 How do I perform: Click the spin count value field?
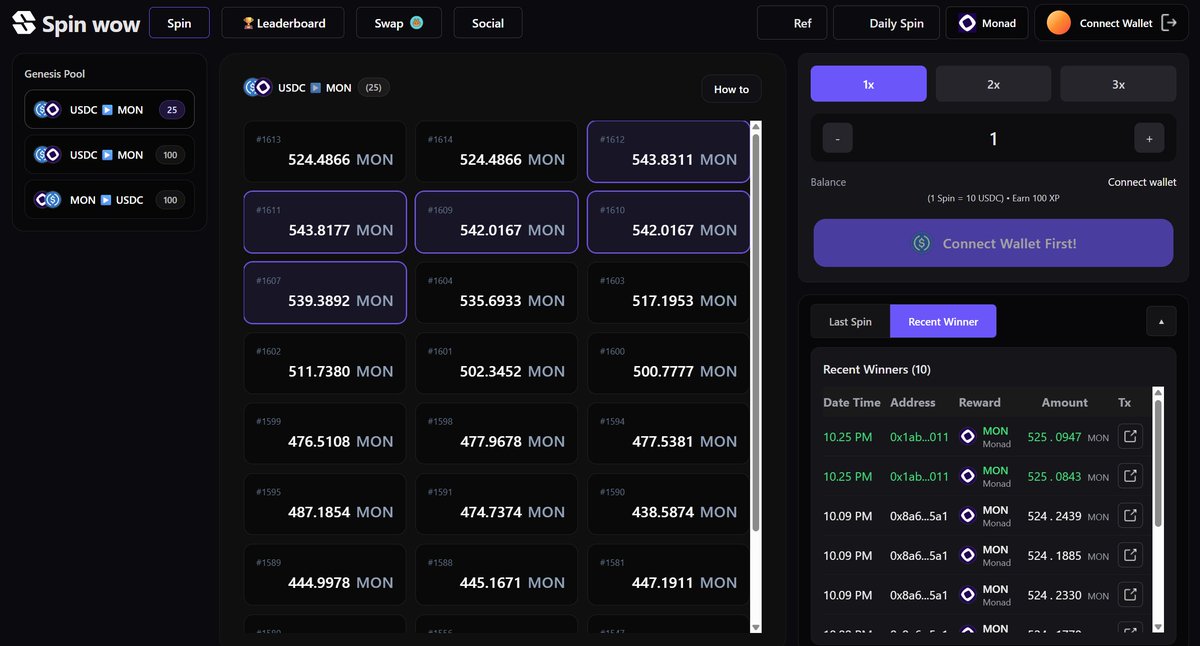pos(993,139)
